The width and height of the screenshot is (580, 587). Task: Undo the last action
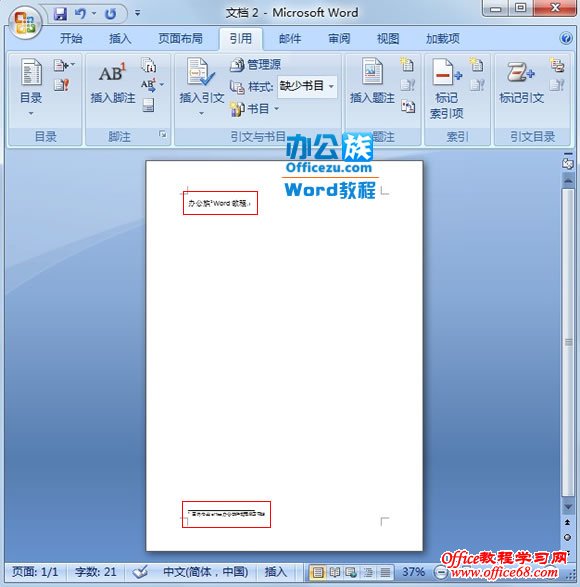pyautogui.click(x=80, y=14)
